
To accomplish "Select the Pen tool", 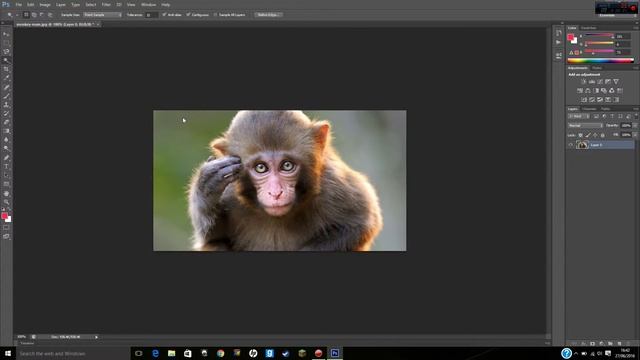I will pyautogui.click(x=6, y=158).
